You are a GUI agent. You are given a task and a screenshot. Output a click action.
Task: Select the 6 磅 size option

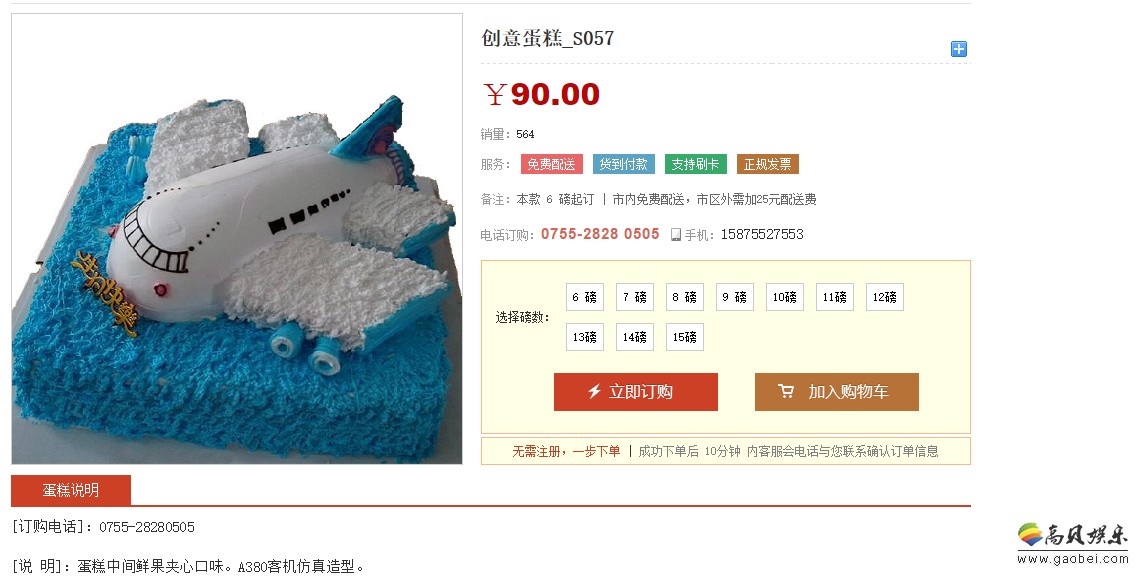click(x=584, y=297)
